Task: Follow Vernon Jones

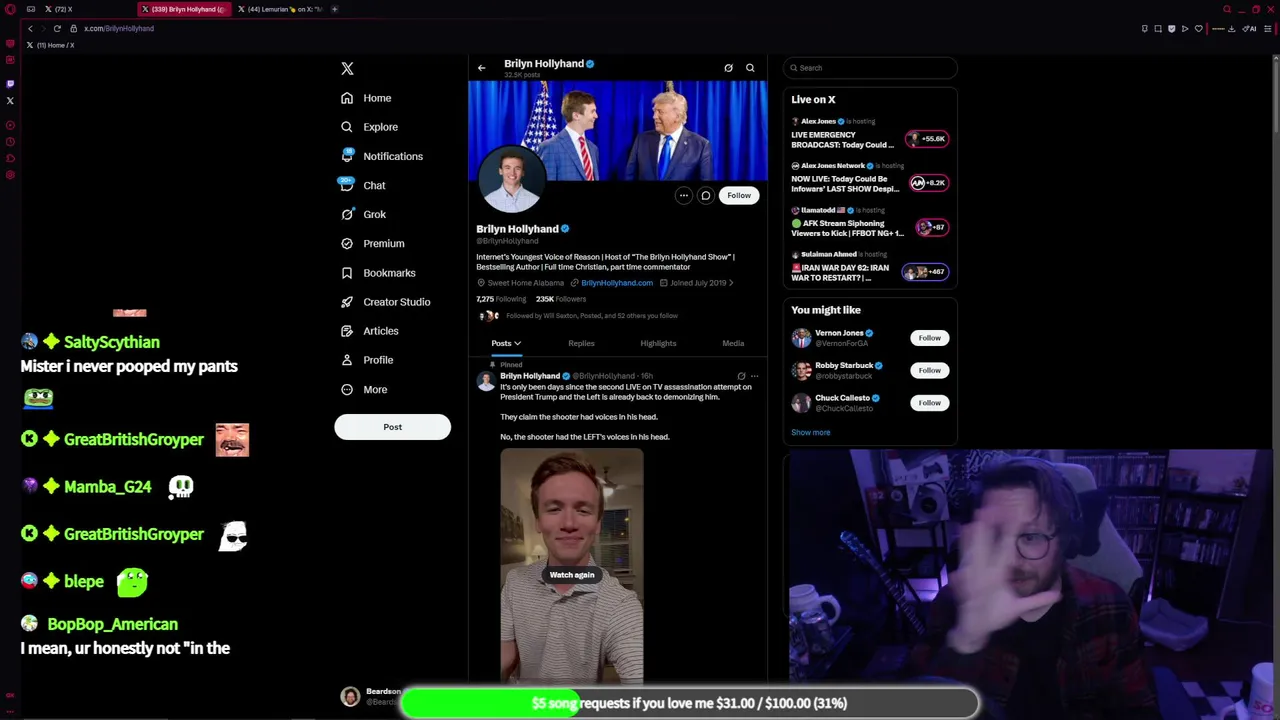Action: (x=929, y=338)
